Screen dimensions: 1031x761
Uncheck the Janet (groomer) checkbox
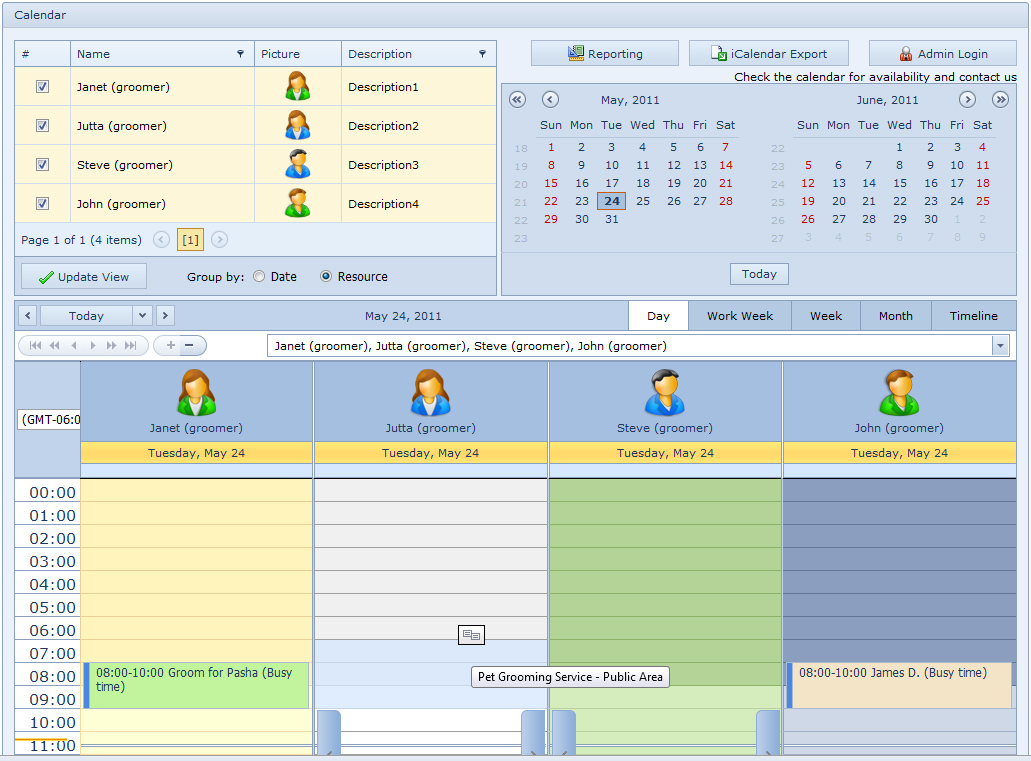(x=42, y=87)
